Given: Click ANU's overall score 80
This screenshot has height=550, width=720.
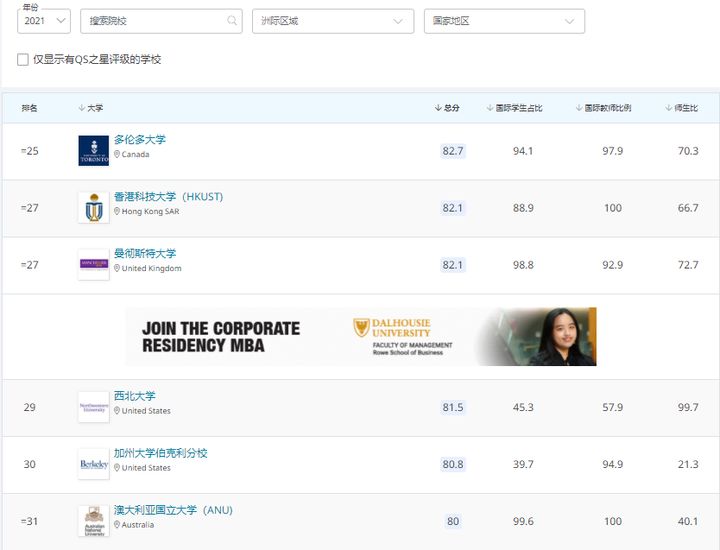Looking at the screenshot, I should pyautogui.click(x=453, y=521).
